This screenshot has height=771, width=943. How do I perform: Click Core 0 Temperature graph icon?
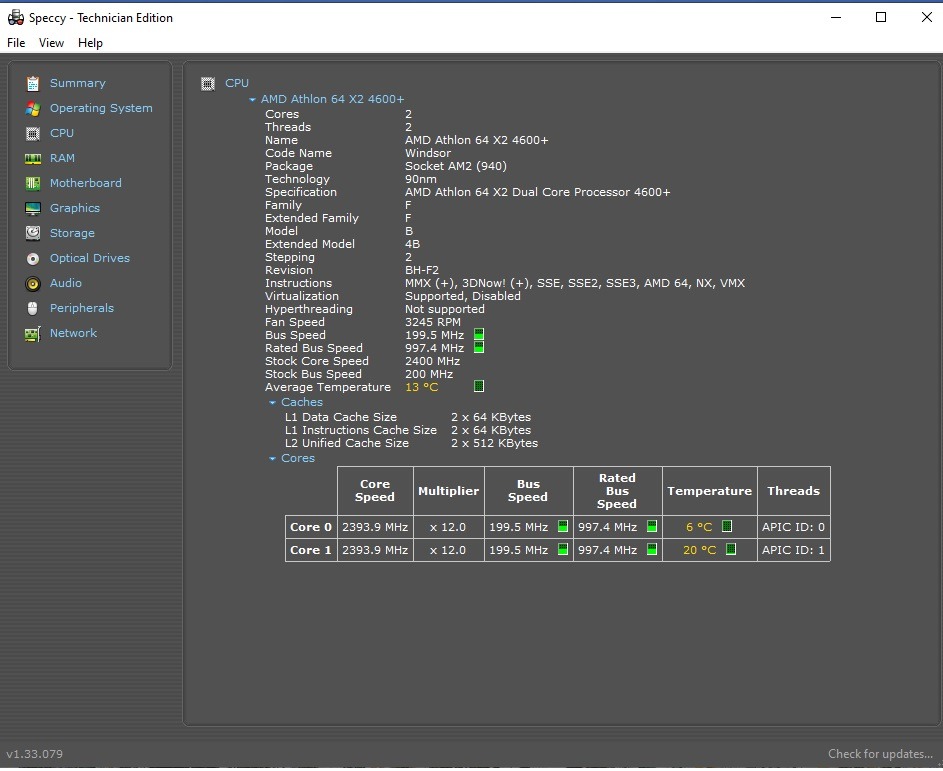coord(726,526)
